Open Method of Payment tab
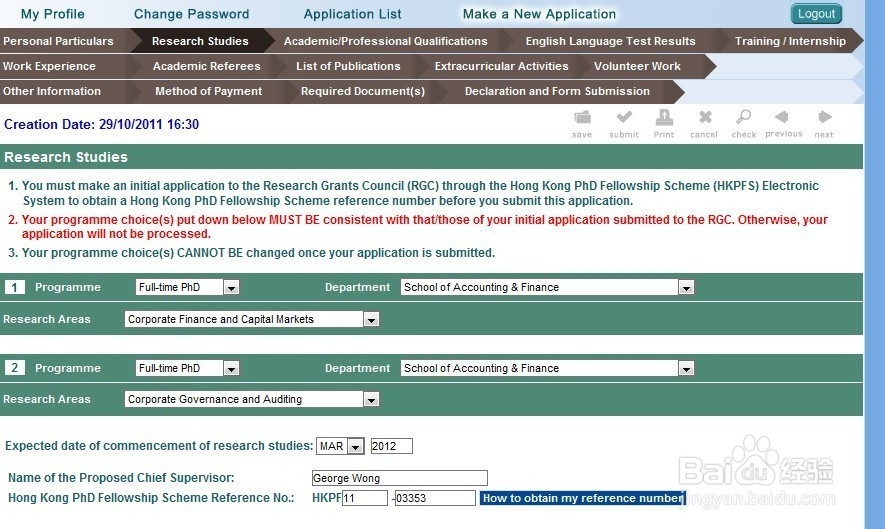 click(208, 91)
